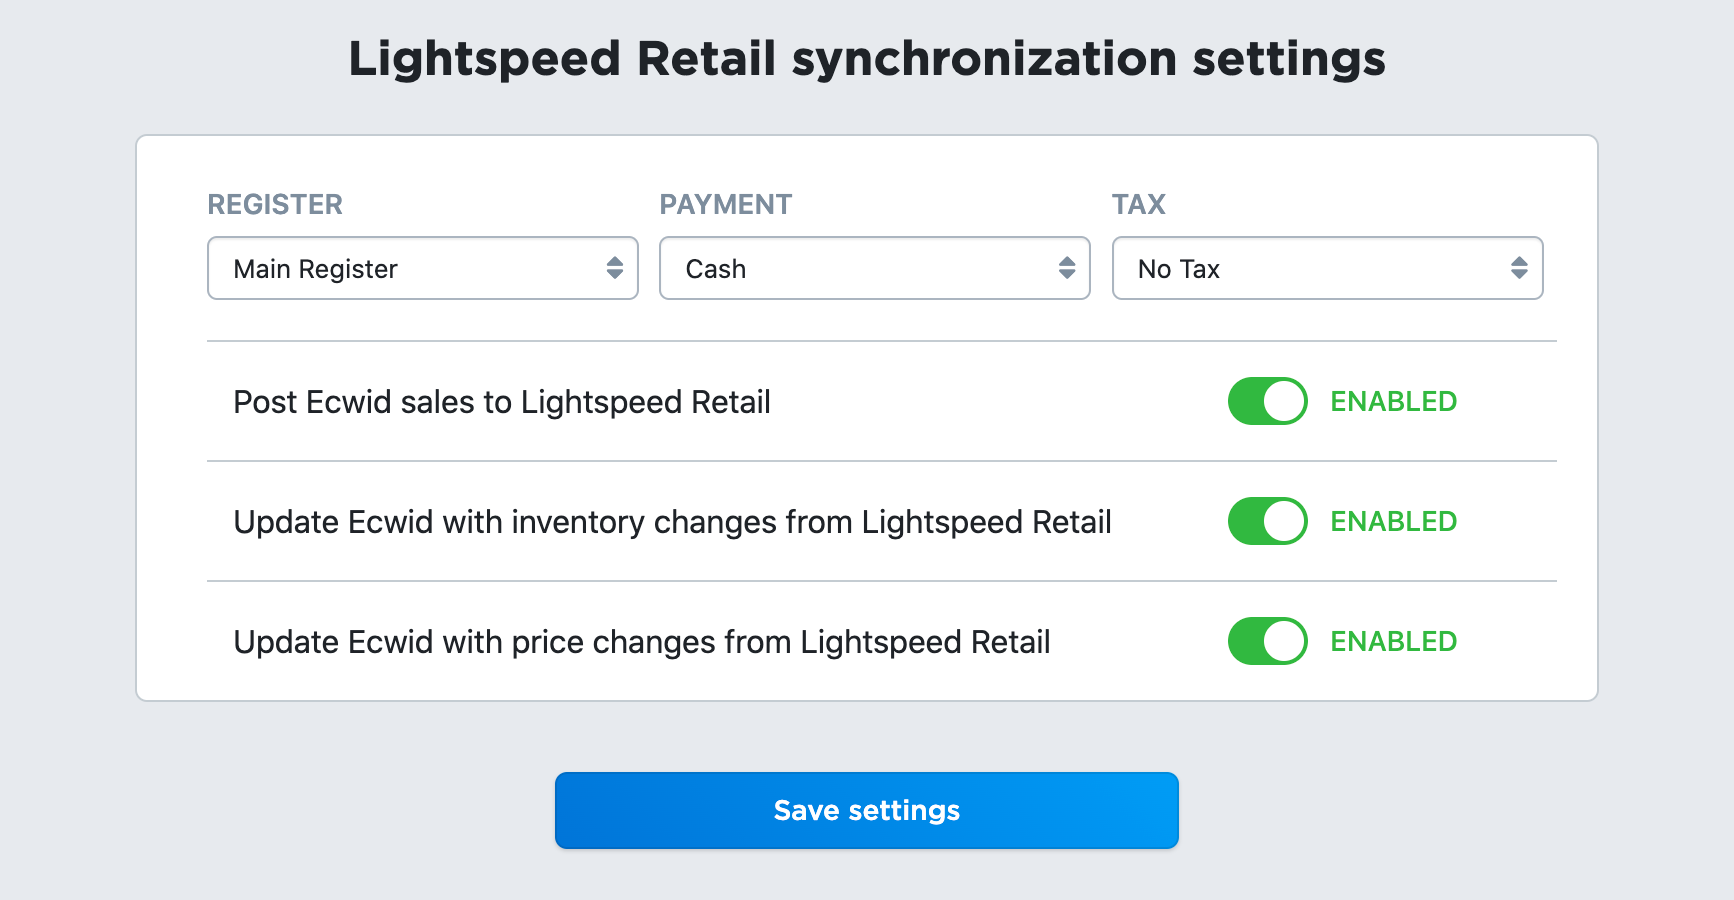The height and width of the screenshot is (900, 1734).
Task: Open the Payment dropdown showing Cash
Action: (x=875, y=268)
